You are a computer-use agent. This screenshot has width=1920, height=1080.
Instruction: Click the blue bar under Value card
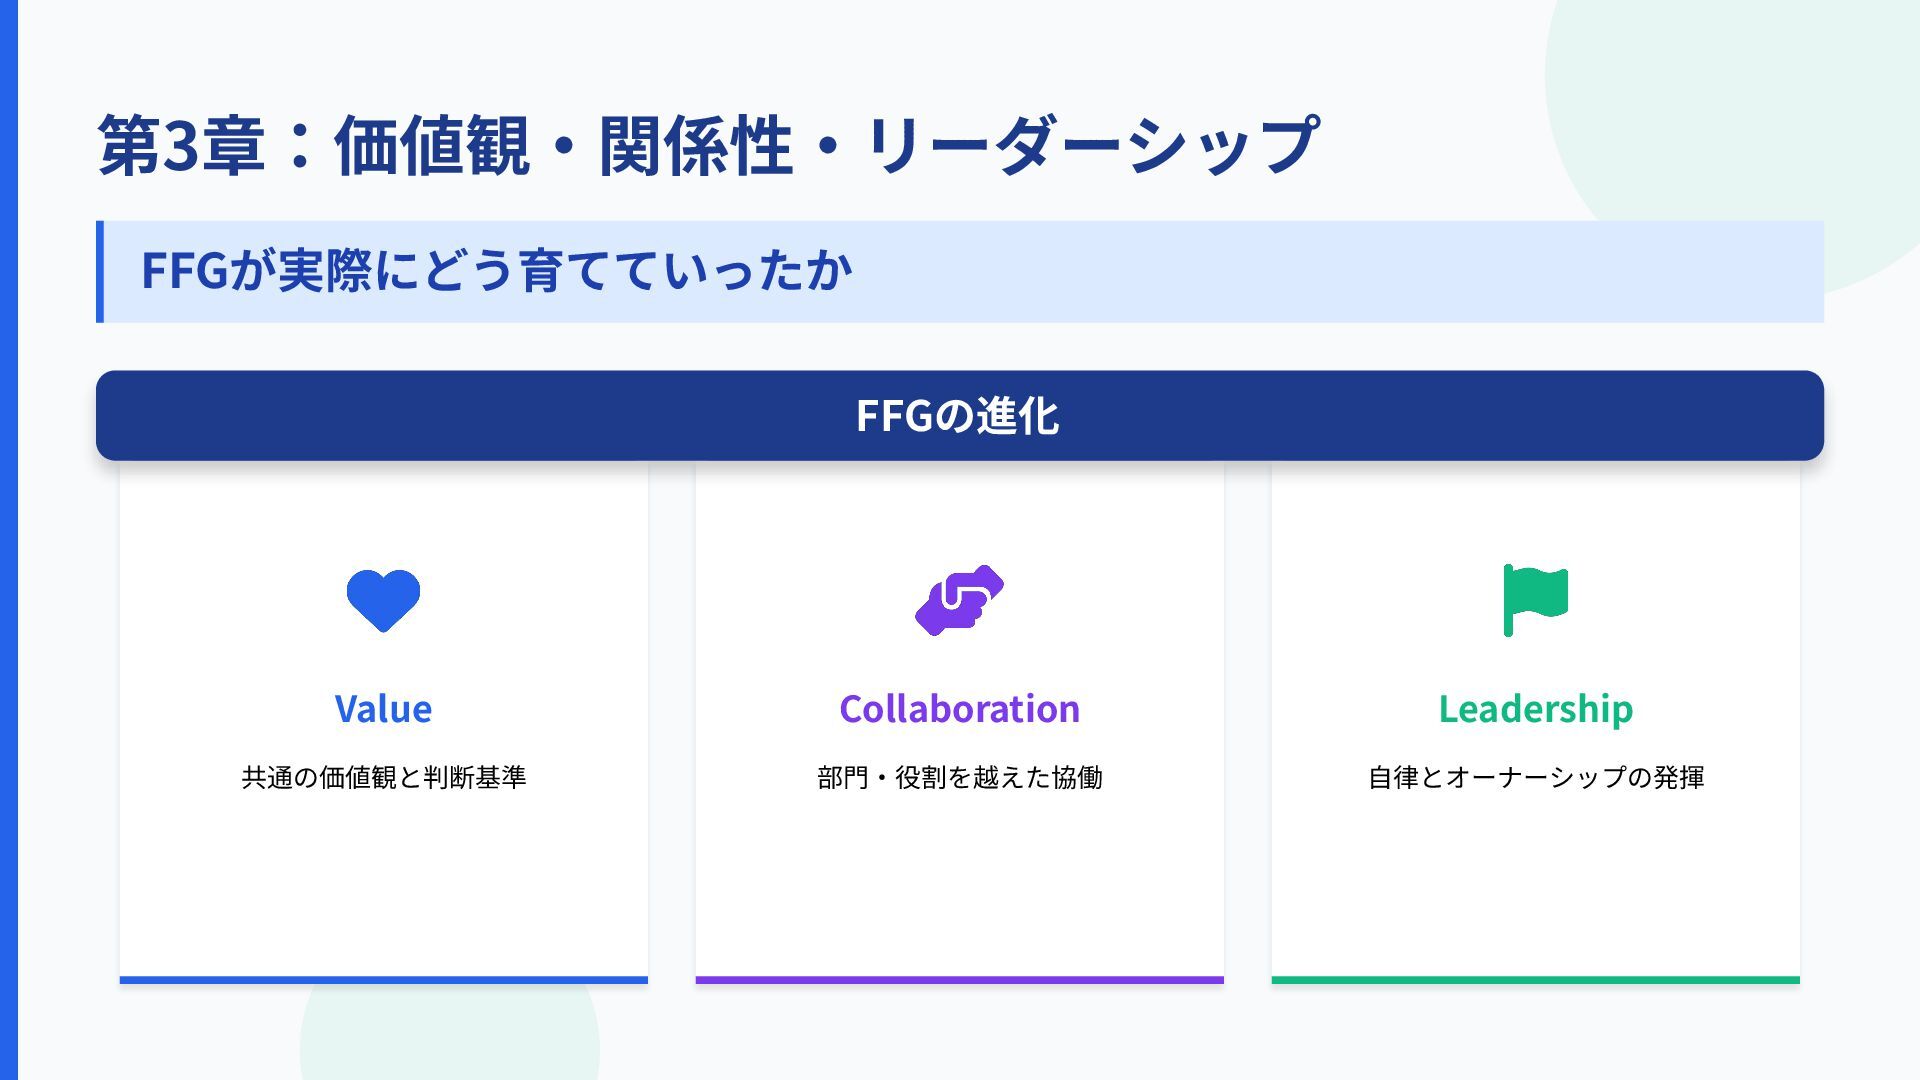click(383, 980)
